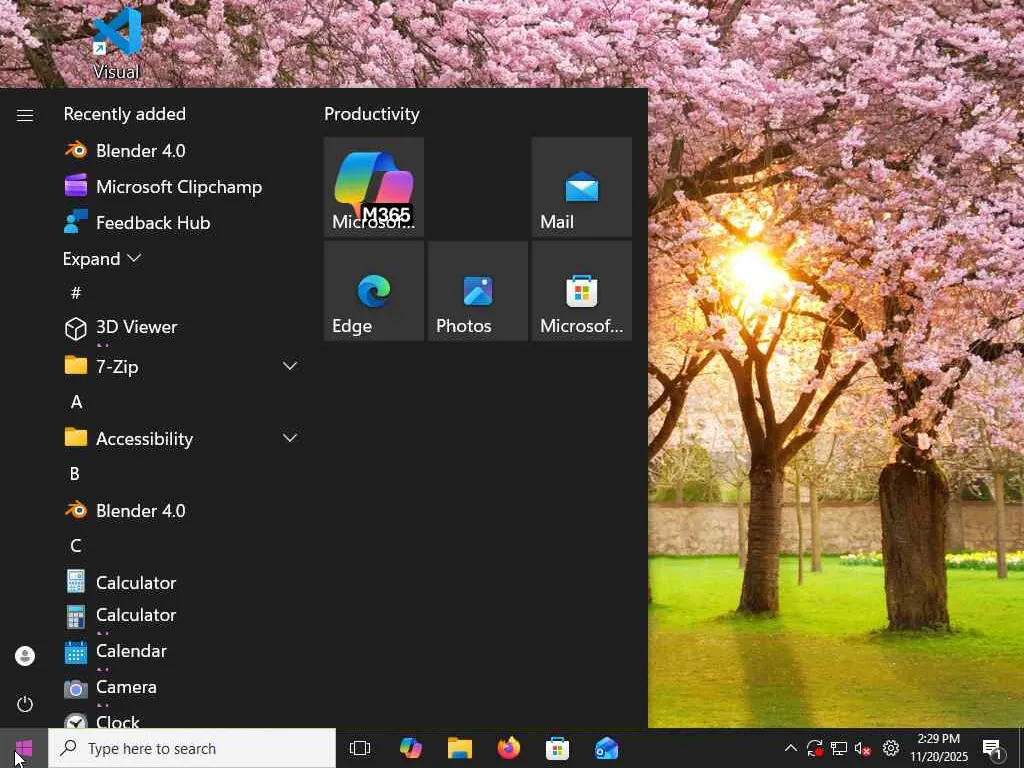1024x768 pixels.
Task: Open Microsoft Store from the taskbar
Action: (557, 748)
